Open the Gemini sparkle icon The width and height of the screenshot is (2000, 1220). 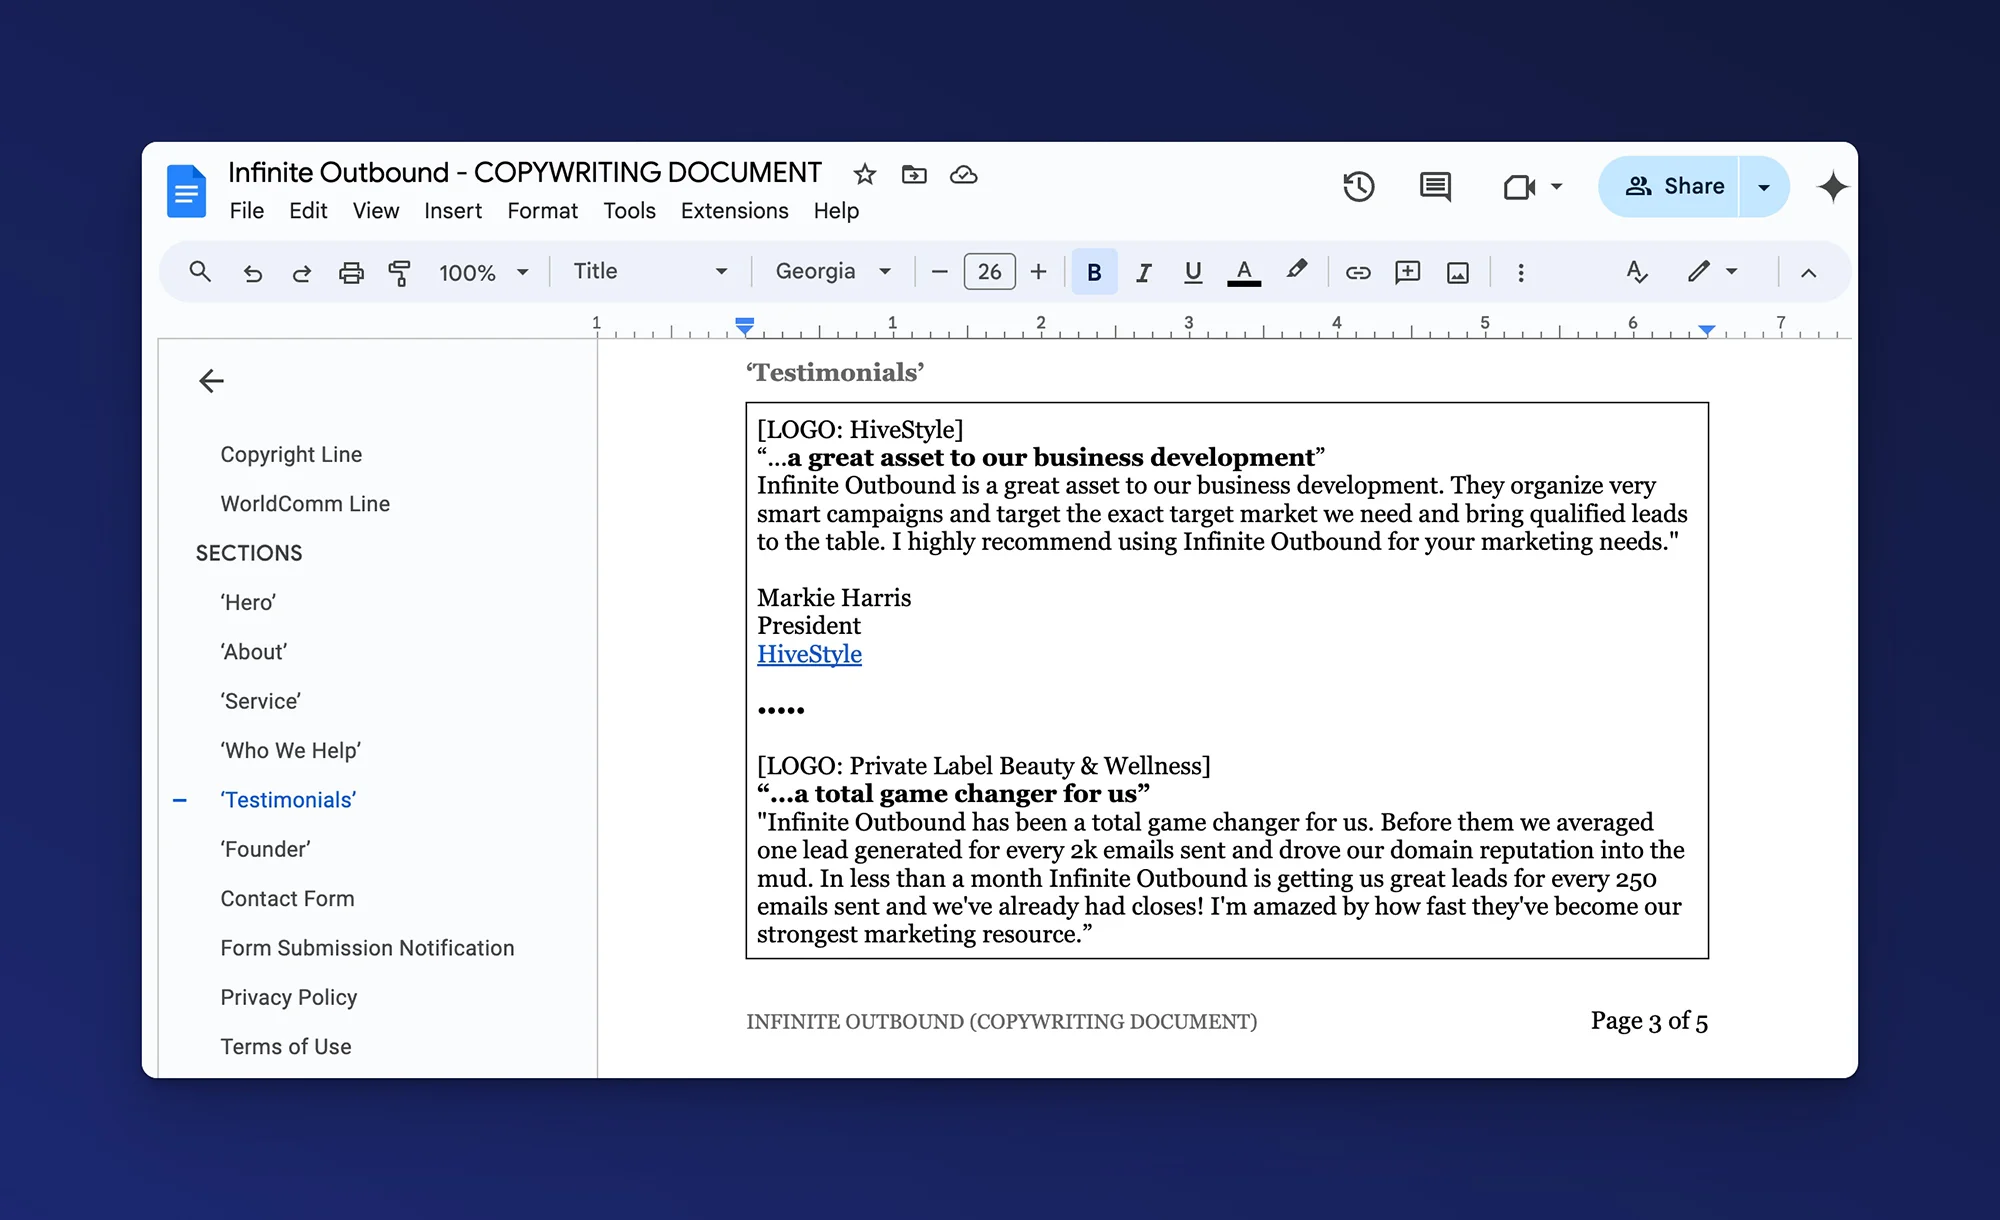pyautogui.click(x=1832, y=187)
